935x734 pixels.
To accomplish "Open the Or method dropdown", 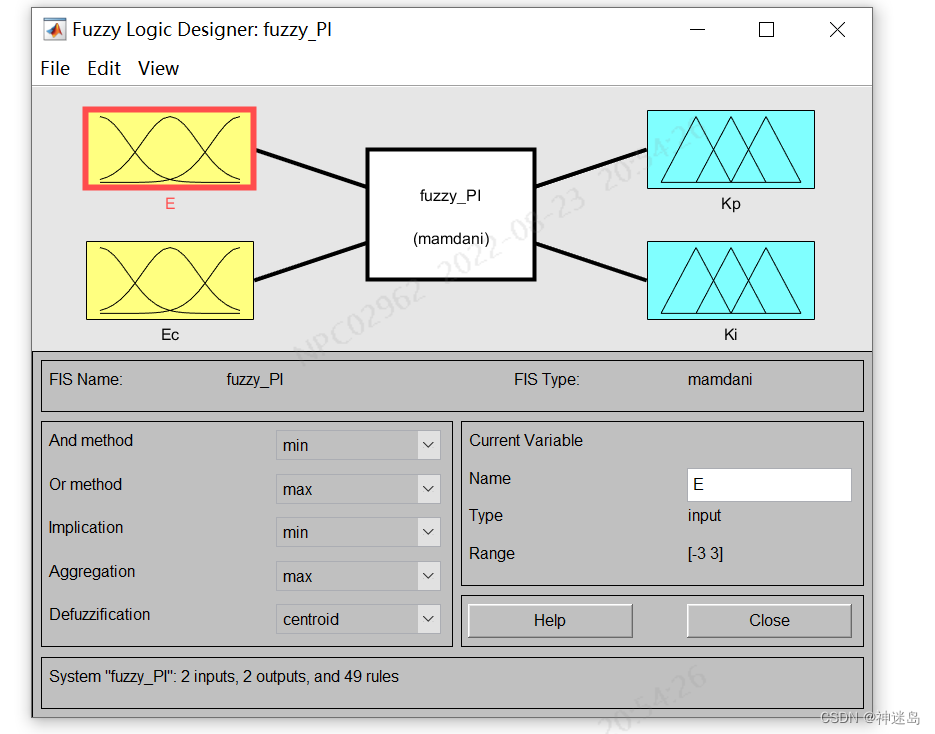I will (358, 489).
